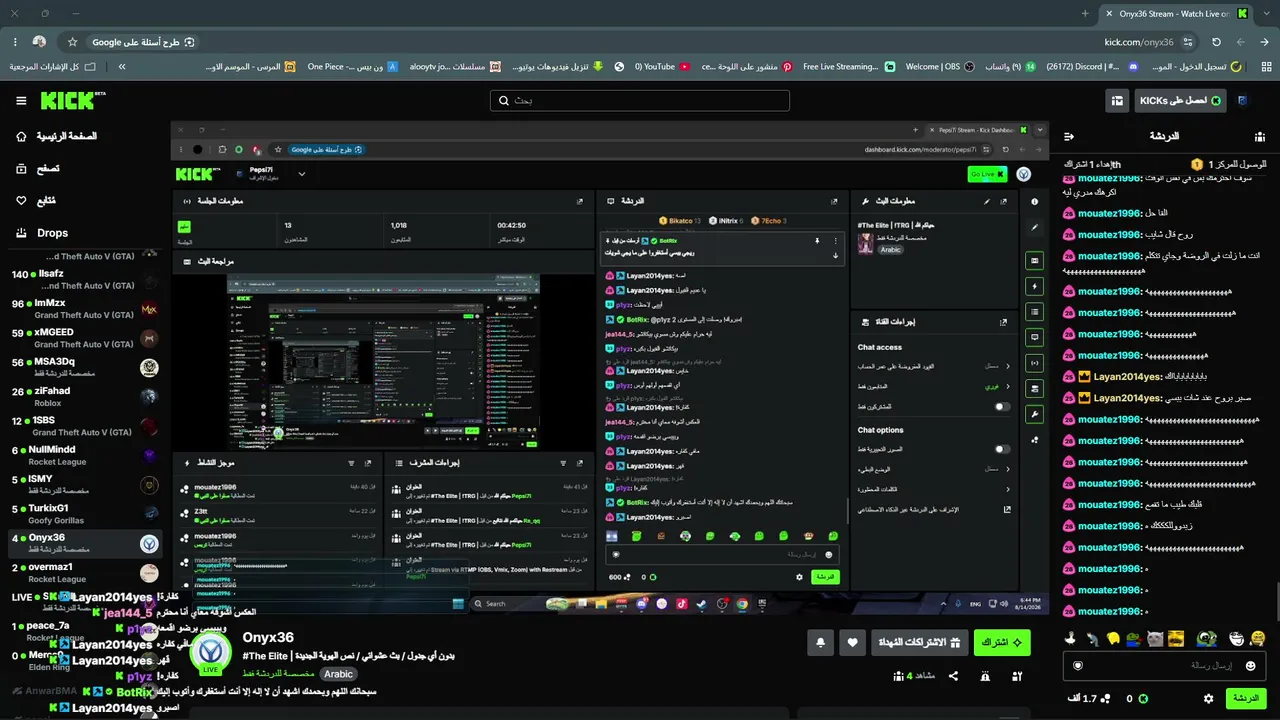1280x720 pixels.
Task: Insert the duck emote into chat
Action: point(1069,638)
